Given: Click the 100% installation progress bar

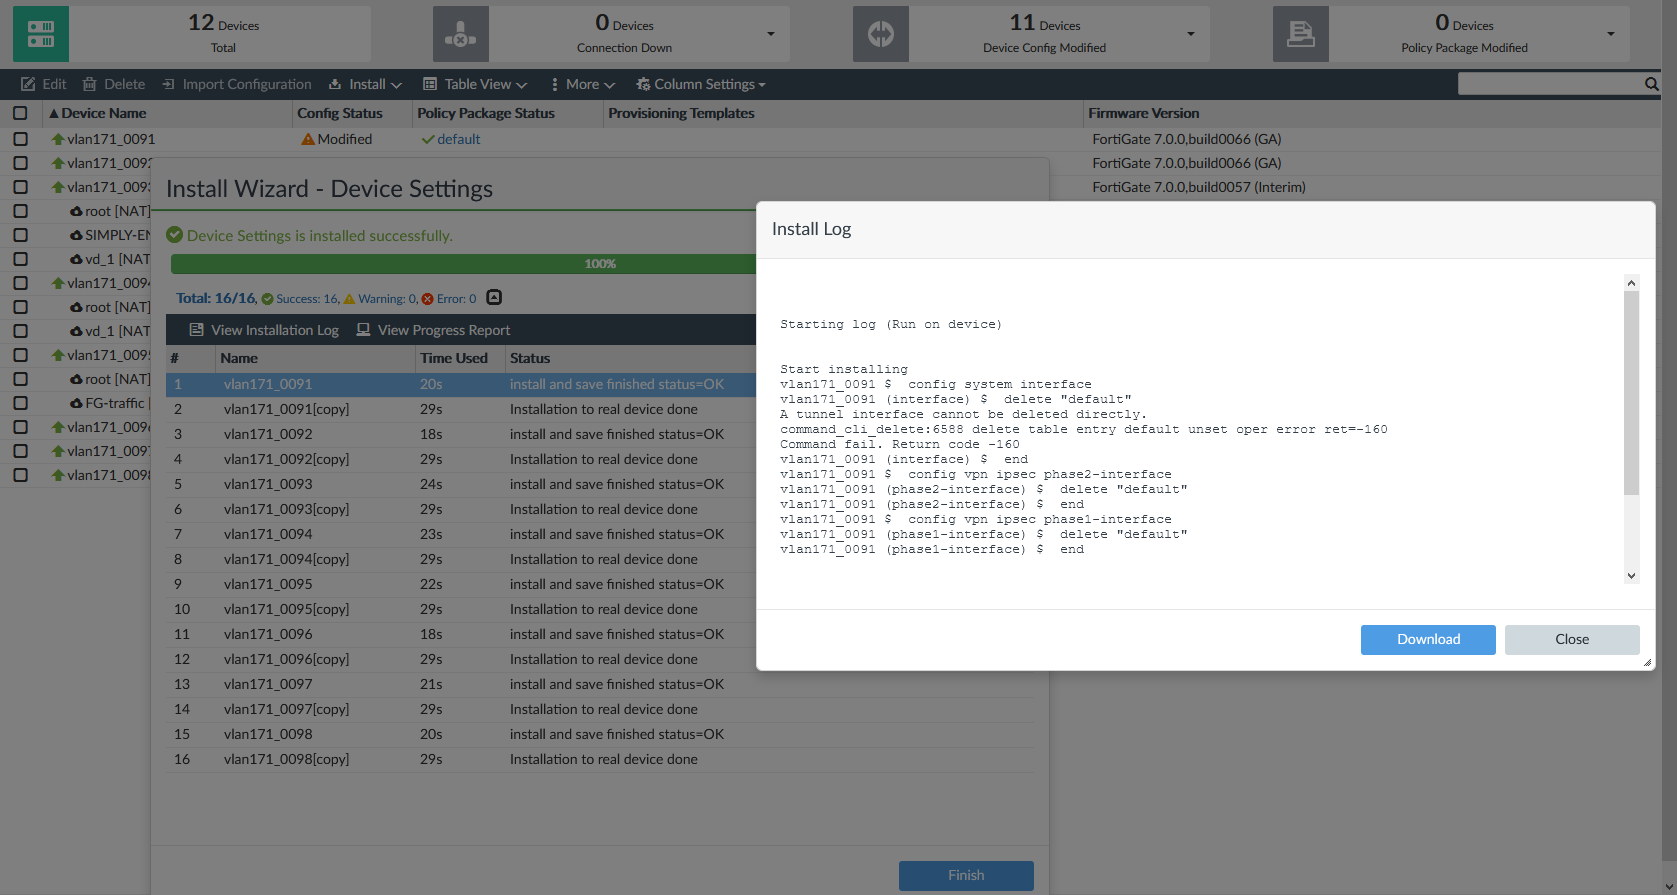Looking at the screenshot, I should pyautogui.click(x=464, y=264).
